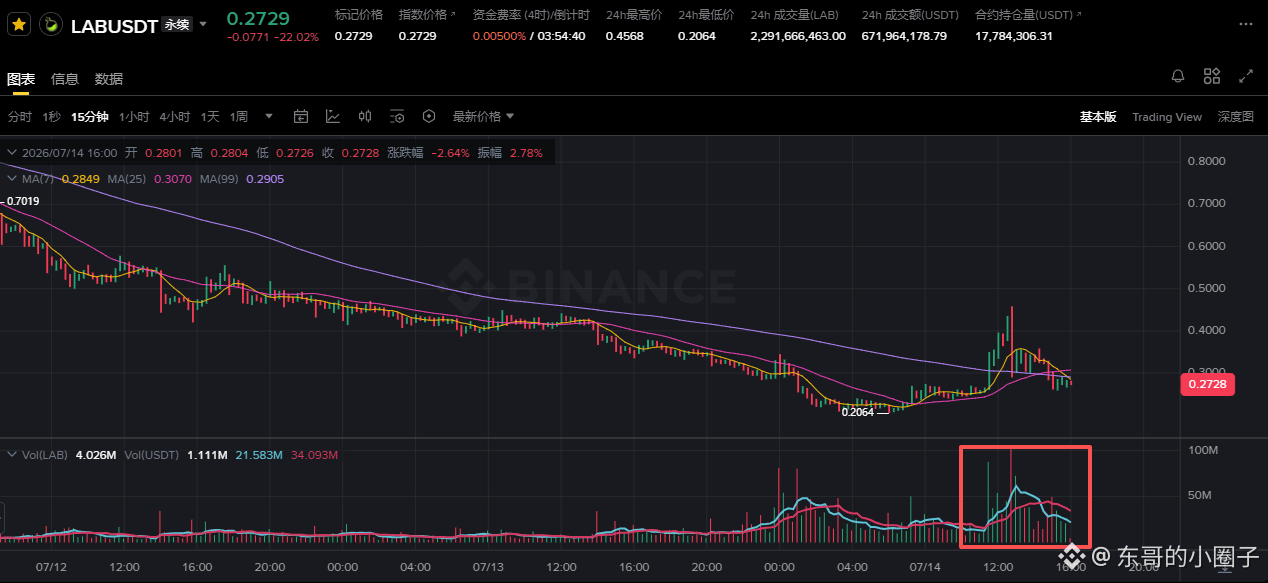Viewport: 1268px width, 583px height.
Task: Click the 0.2728 current price axis tag
Action: 1208,384
